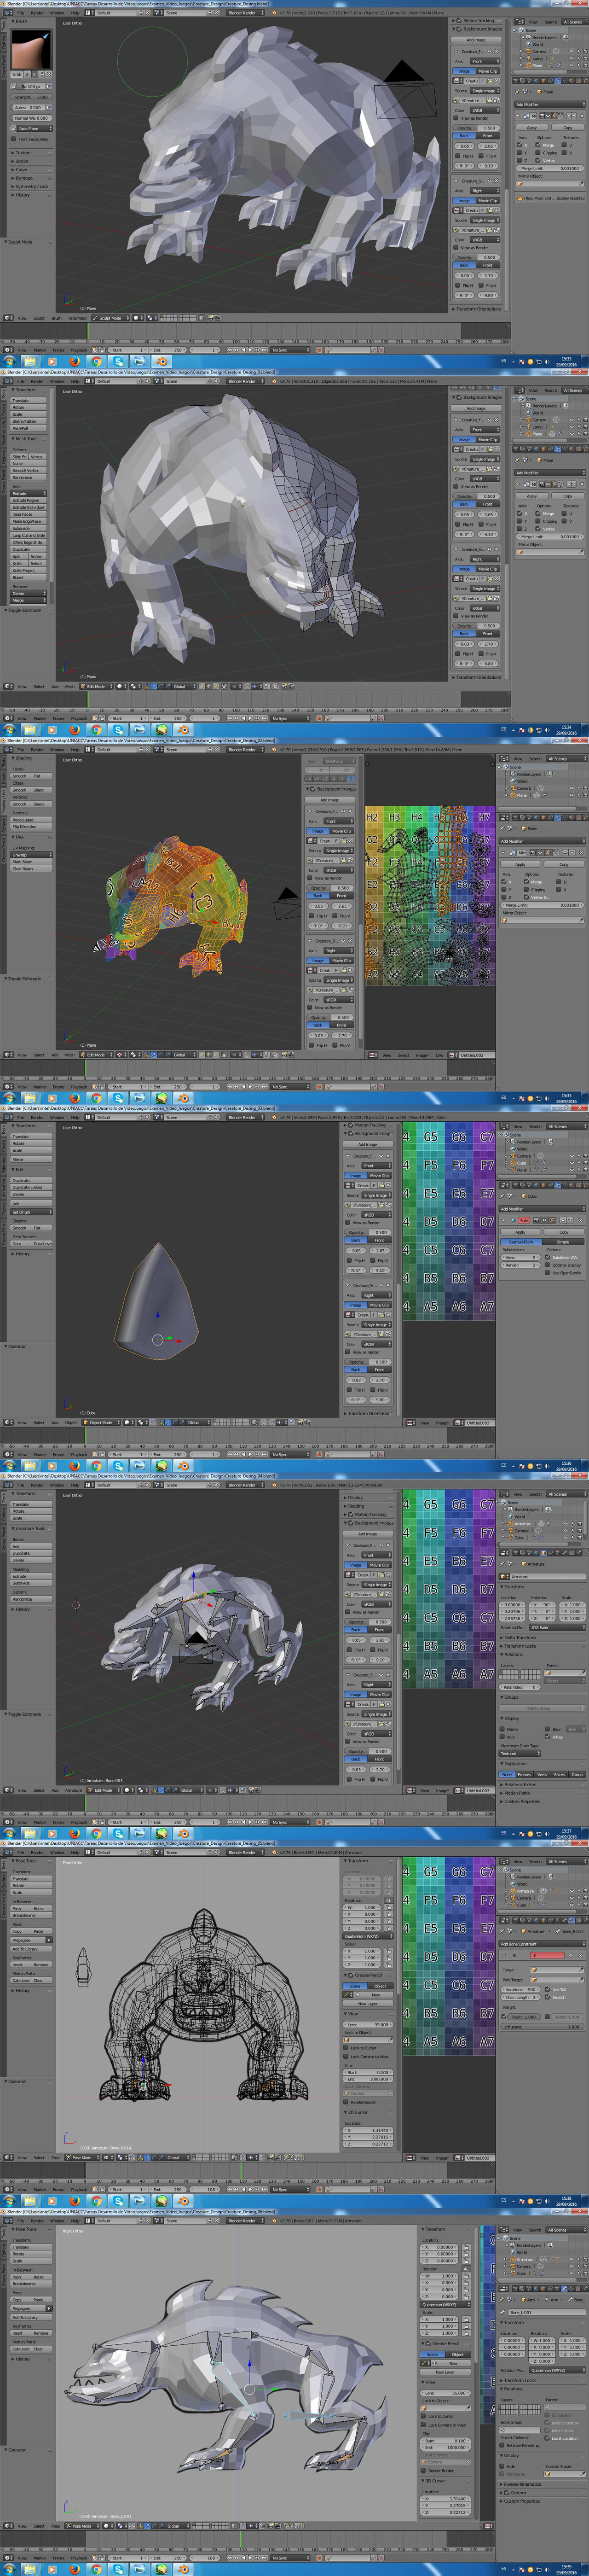Remove IK bone constraint with its X icon
Image resolution: width=589 pixels, height=2576 pixels.
(581, 1955)
